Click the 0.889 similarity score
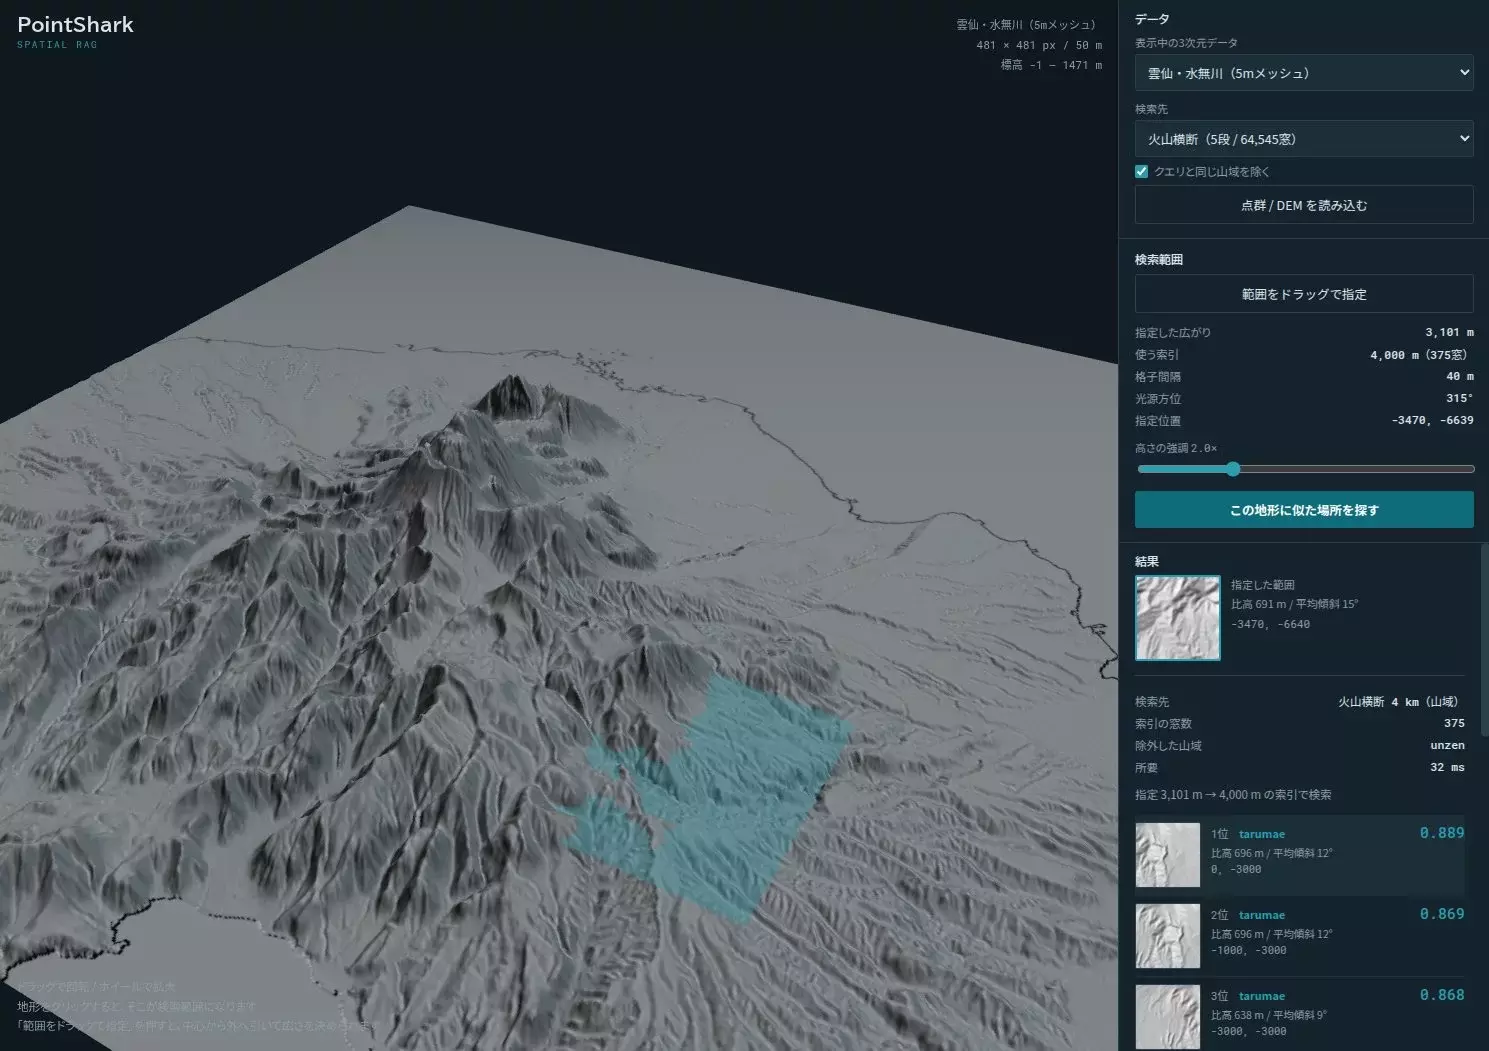1489x1051 pixels. tap(1442, 833)
